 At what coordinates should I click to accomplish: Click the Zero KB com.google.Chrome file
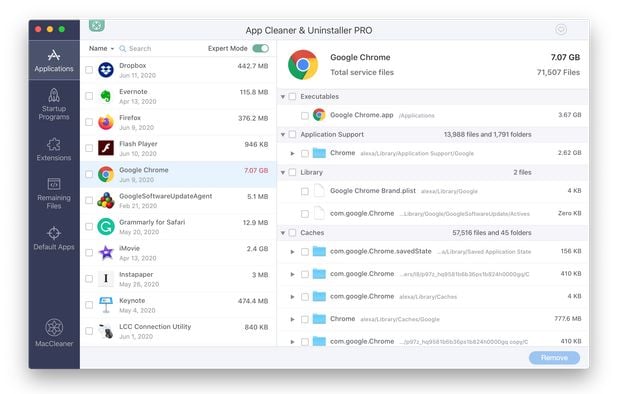point(432,214)
